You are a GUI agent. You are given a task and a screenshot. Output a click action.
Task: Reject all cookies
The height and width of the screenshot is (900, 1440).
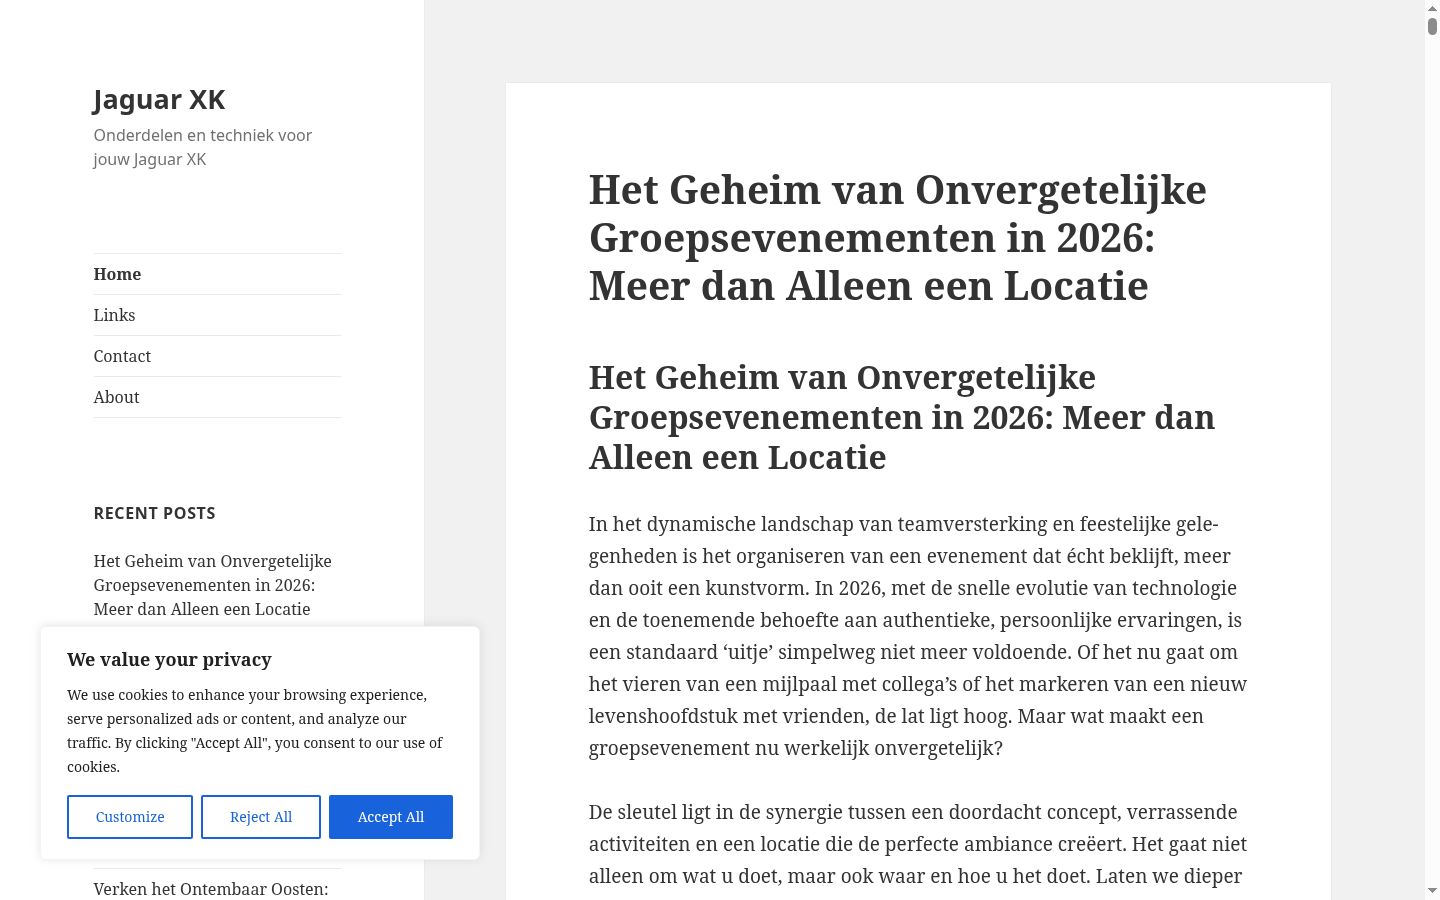(x=261, y=817)
